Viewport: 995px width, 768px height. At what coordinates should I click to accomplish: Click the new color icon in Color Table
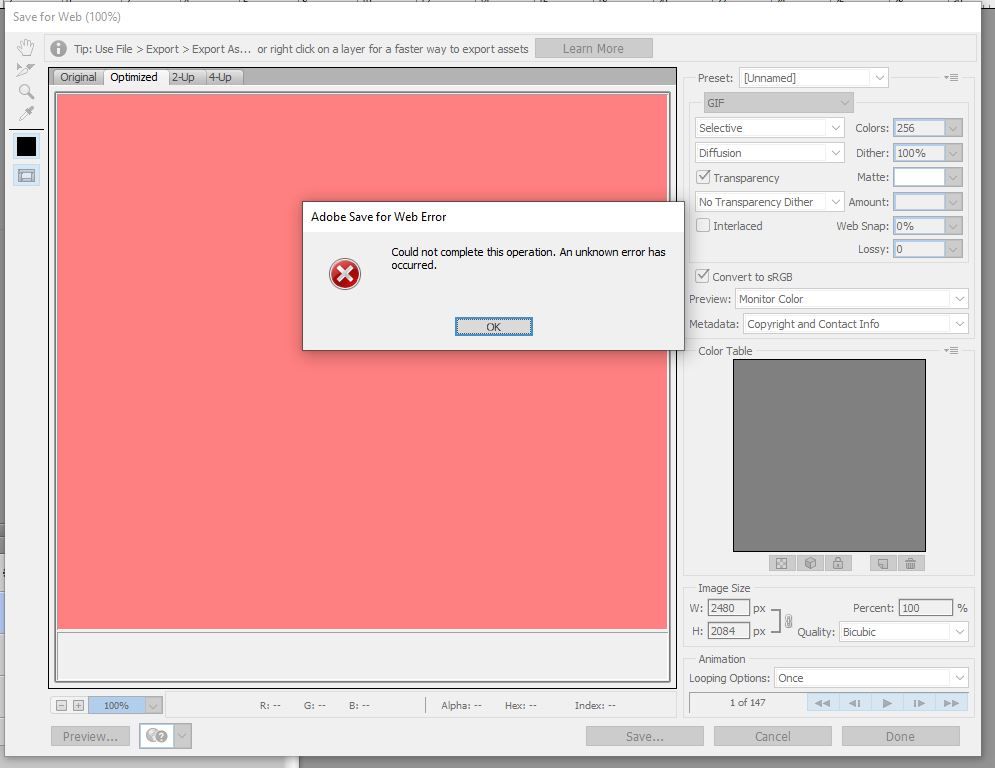point(883,563)
